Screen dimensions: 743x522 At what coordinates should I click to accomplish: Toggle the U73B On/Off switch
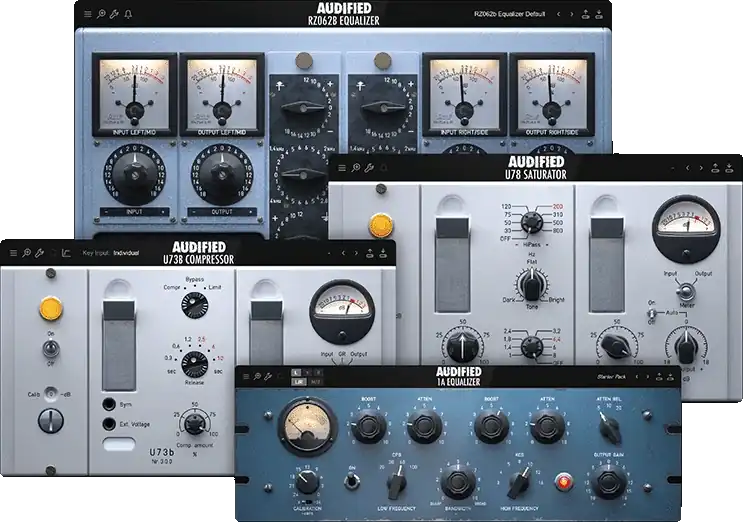[x=50, y=349]
